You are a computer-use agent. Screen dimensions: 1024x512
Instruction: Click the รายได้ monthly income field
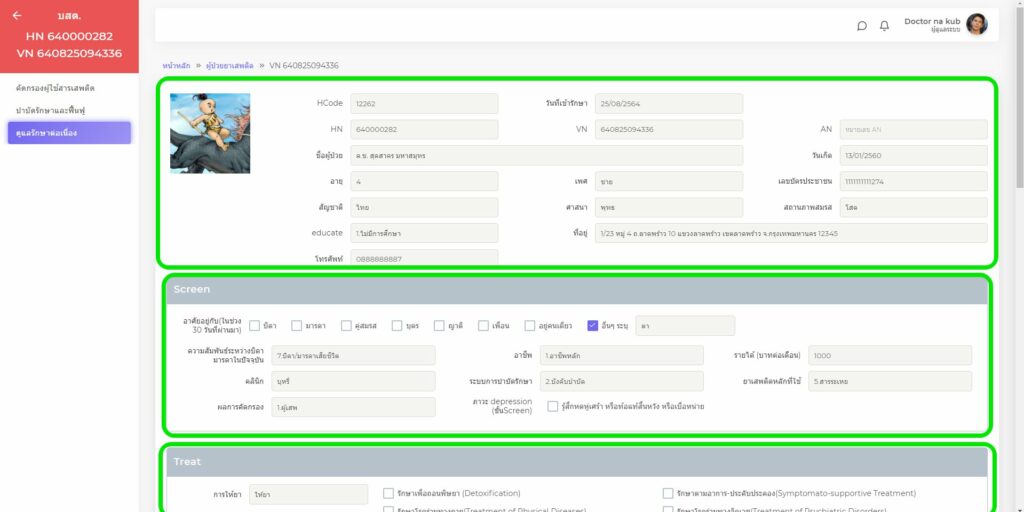[890, 355]
